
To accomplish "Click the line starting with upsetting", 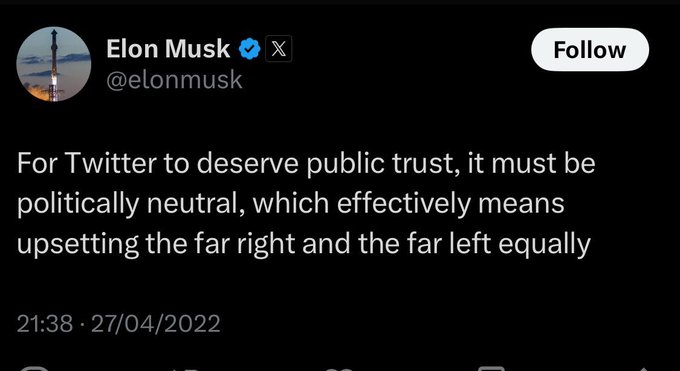I will [x=304, y=244].
